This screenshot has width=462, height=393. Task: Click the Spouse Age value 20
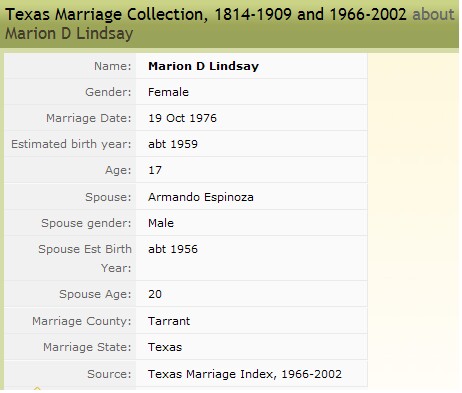155,294
